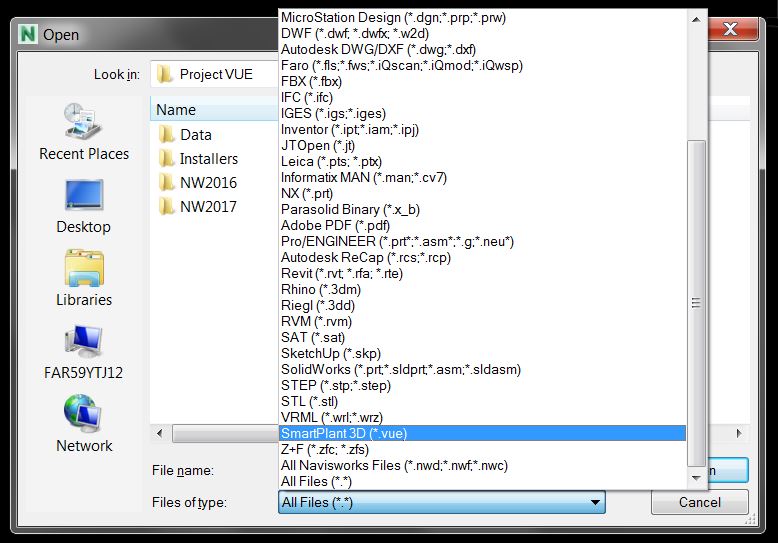Choose SAT (*.sat) entry
The width and height of the screenshot is (778, 543).
tap(482, 337)
